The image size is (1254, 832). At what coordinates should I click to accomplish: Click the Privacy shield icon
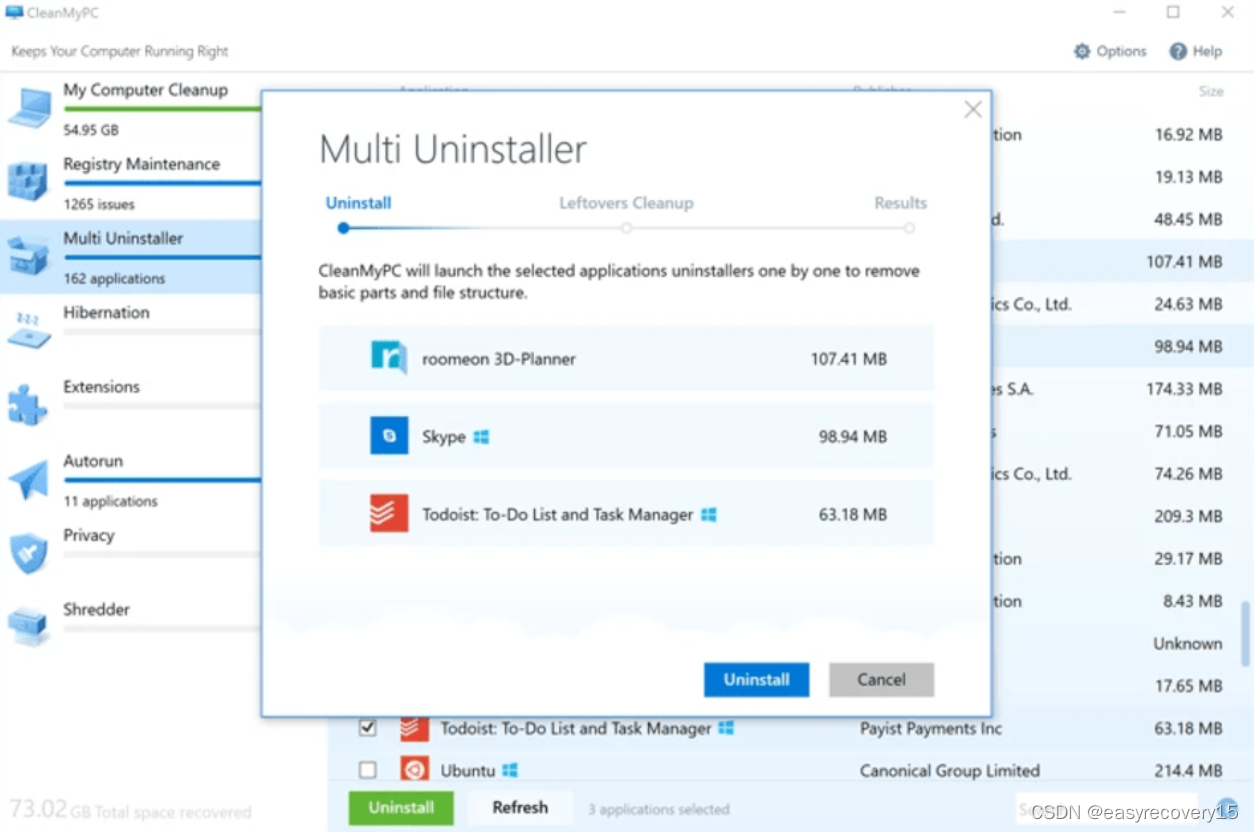click(28, 553)
